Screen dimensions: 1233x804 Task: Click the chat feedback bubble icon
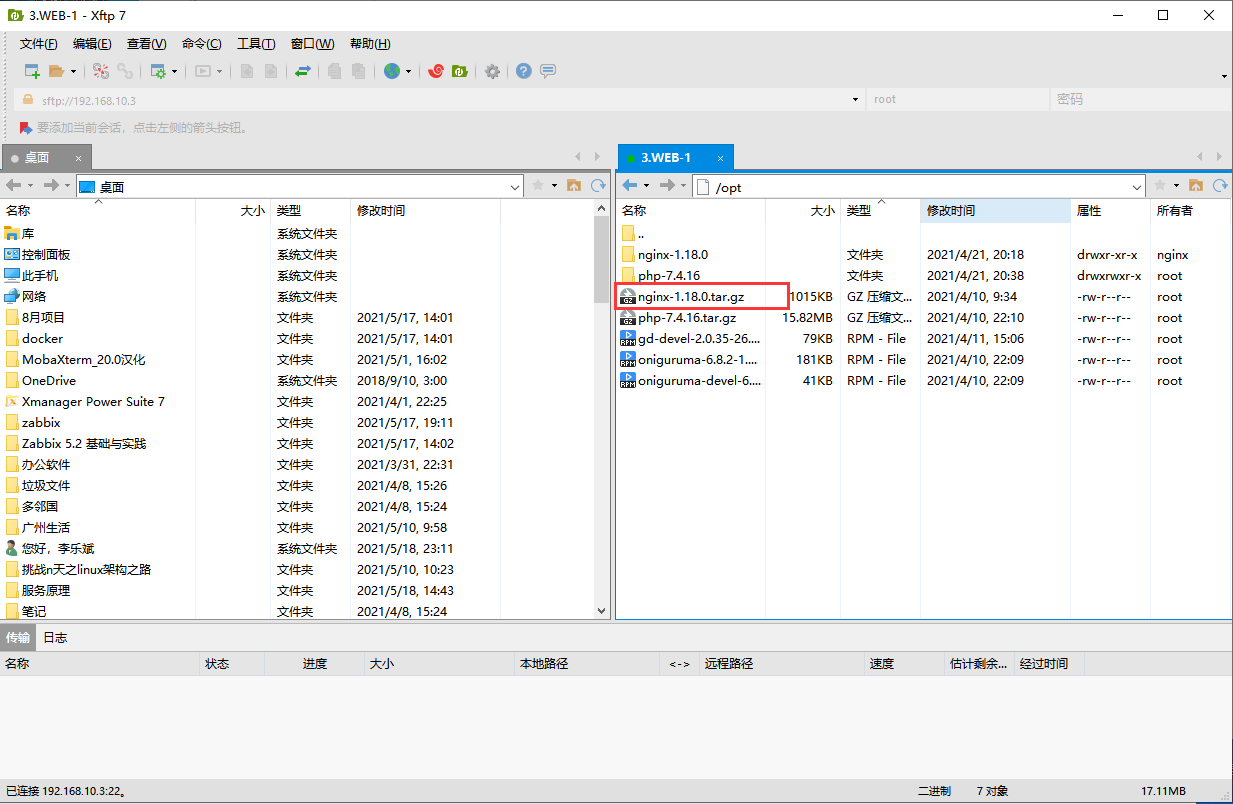coord(548,71)
